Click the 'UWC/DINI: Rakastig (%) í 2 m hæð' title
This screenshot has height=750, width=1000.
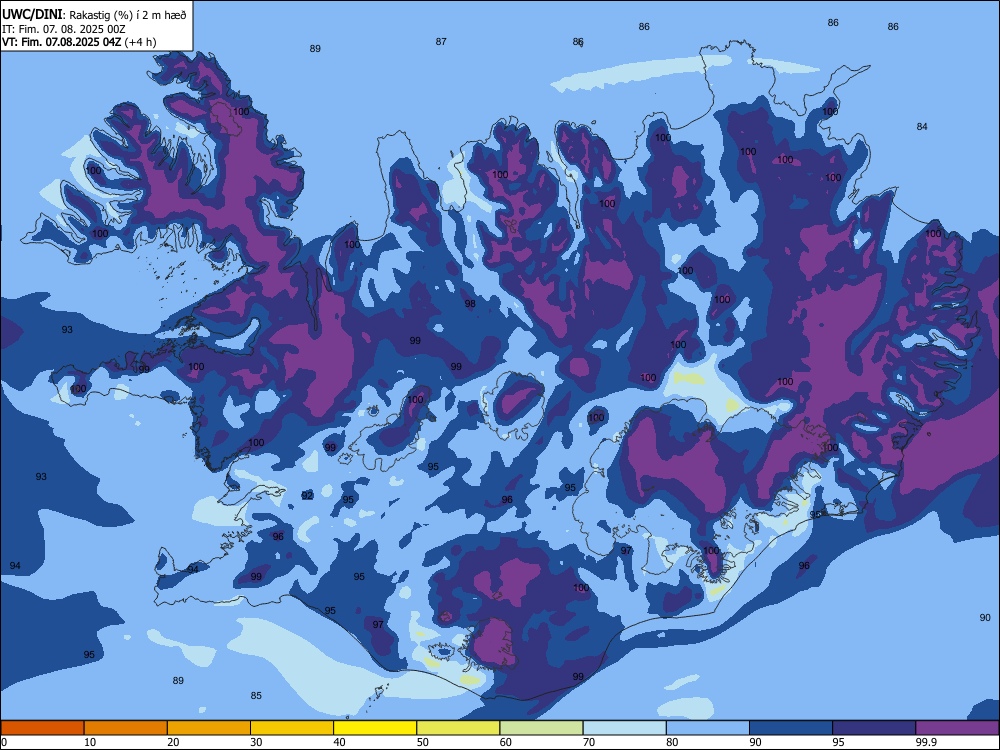pyautogui.click(x=94, y=15)
